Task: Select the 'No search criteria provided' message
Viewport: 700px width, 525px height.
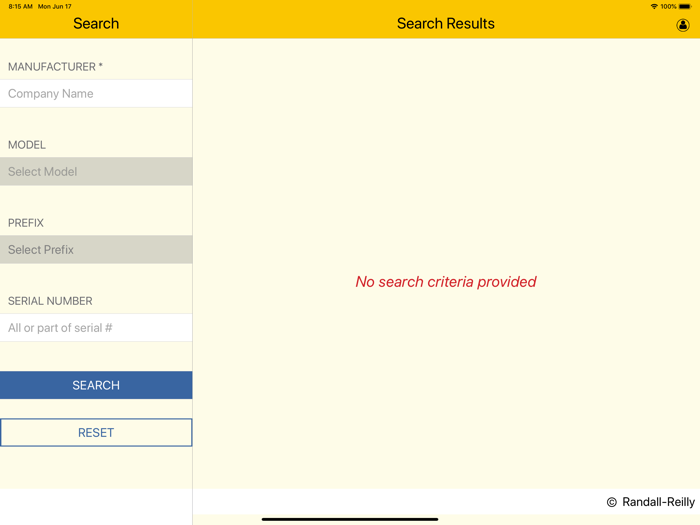Action: (446, 282)
